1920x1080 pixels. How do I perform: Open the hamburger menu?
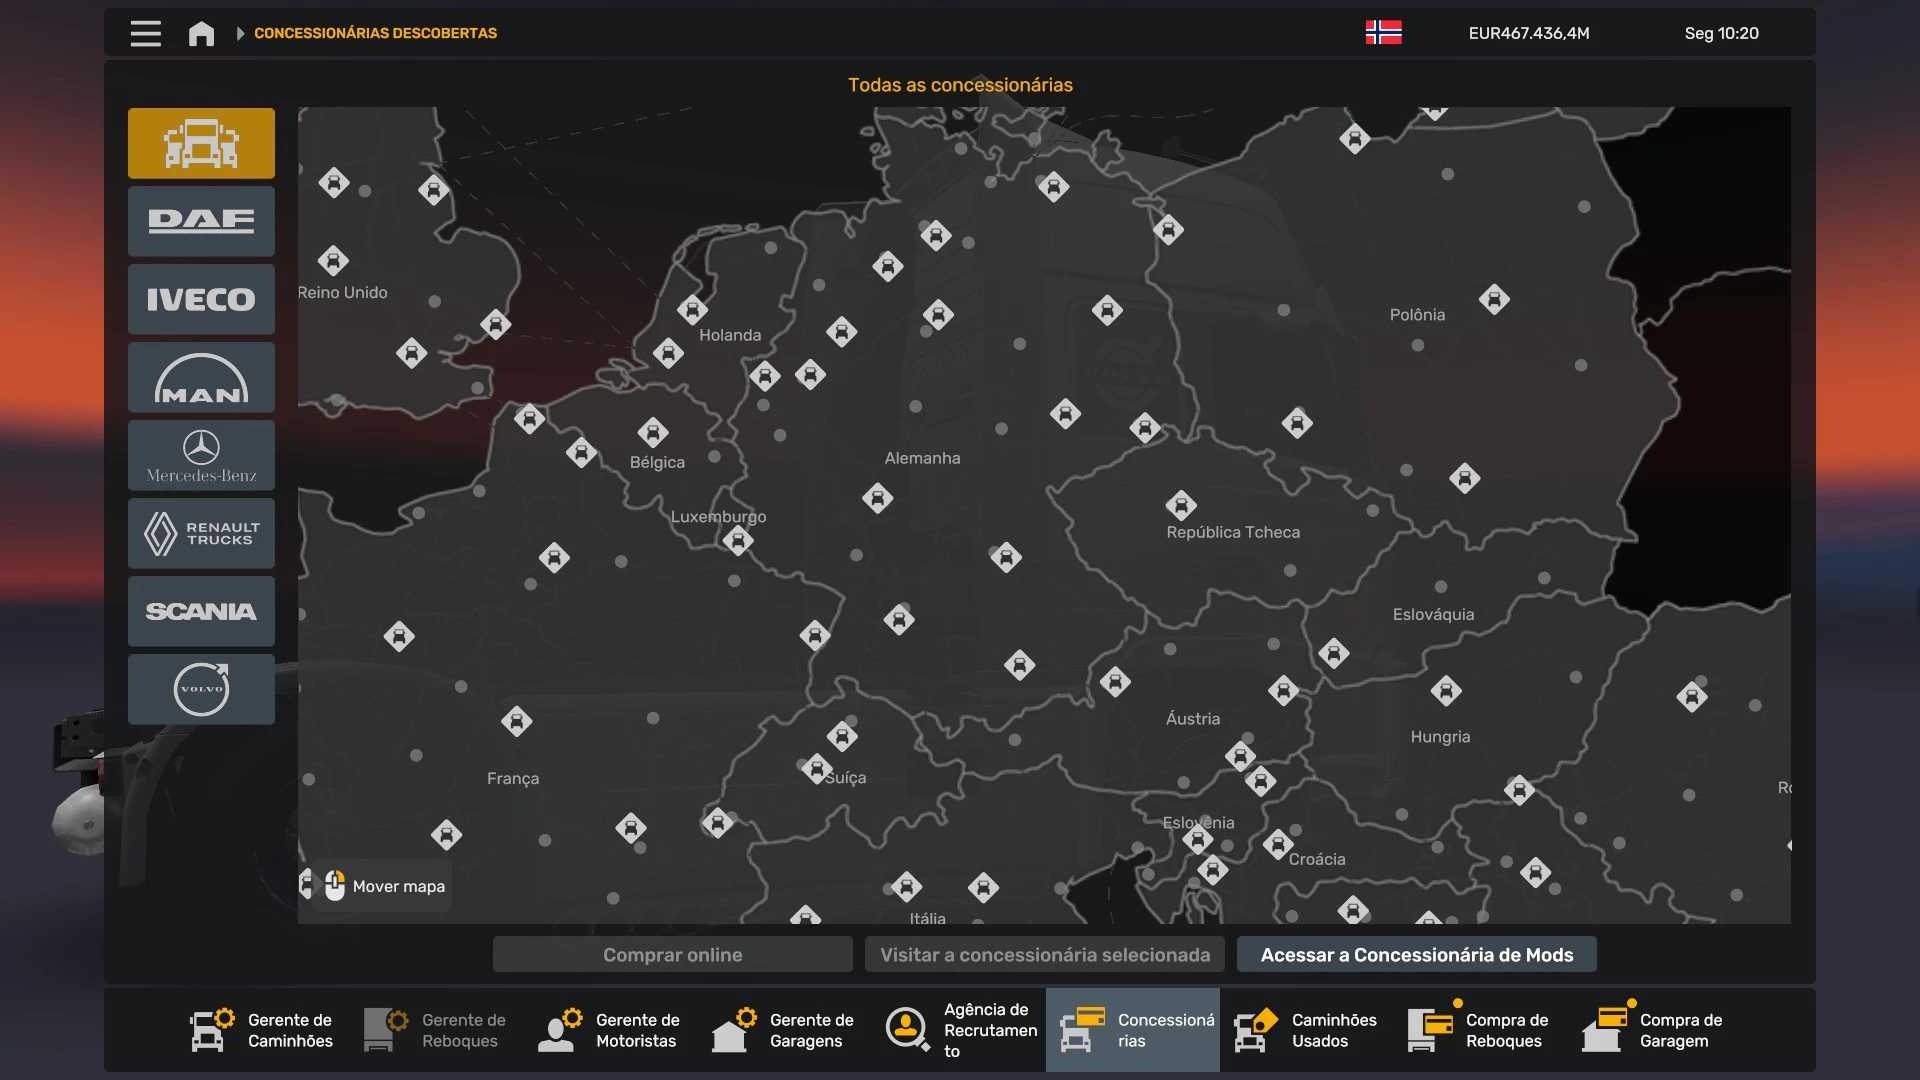coord(145,33)
